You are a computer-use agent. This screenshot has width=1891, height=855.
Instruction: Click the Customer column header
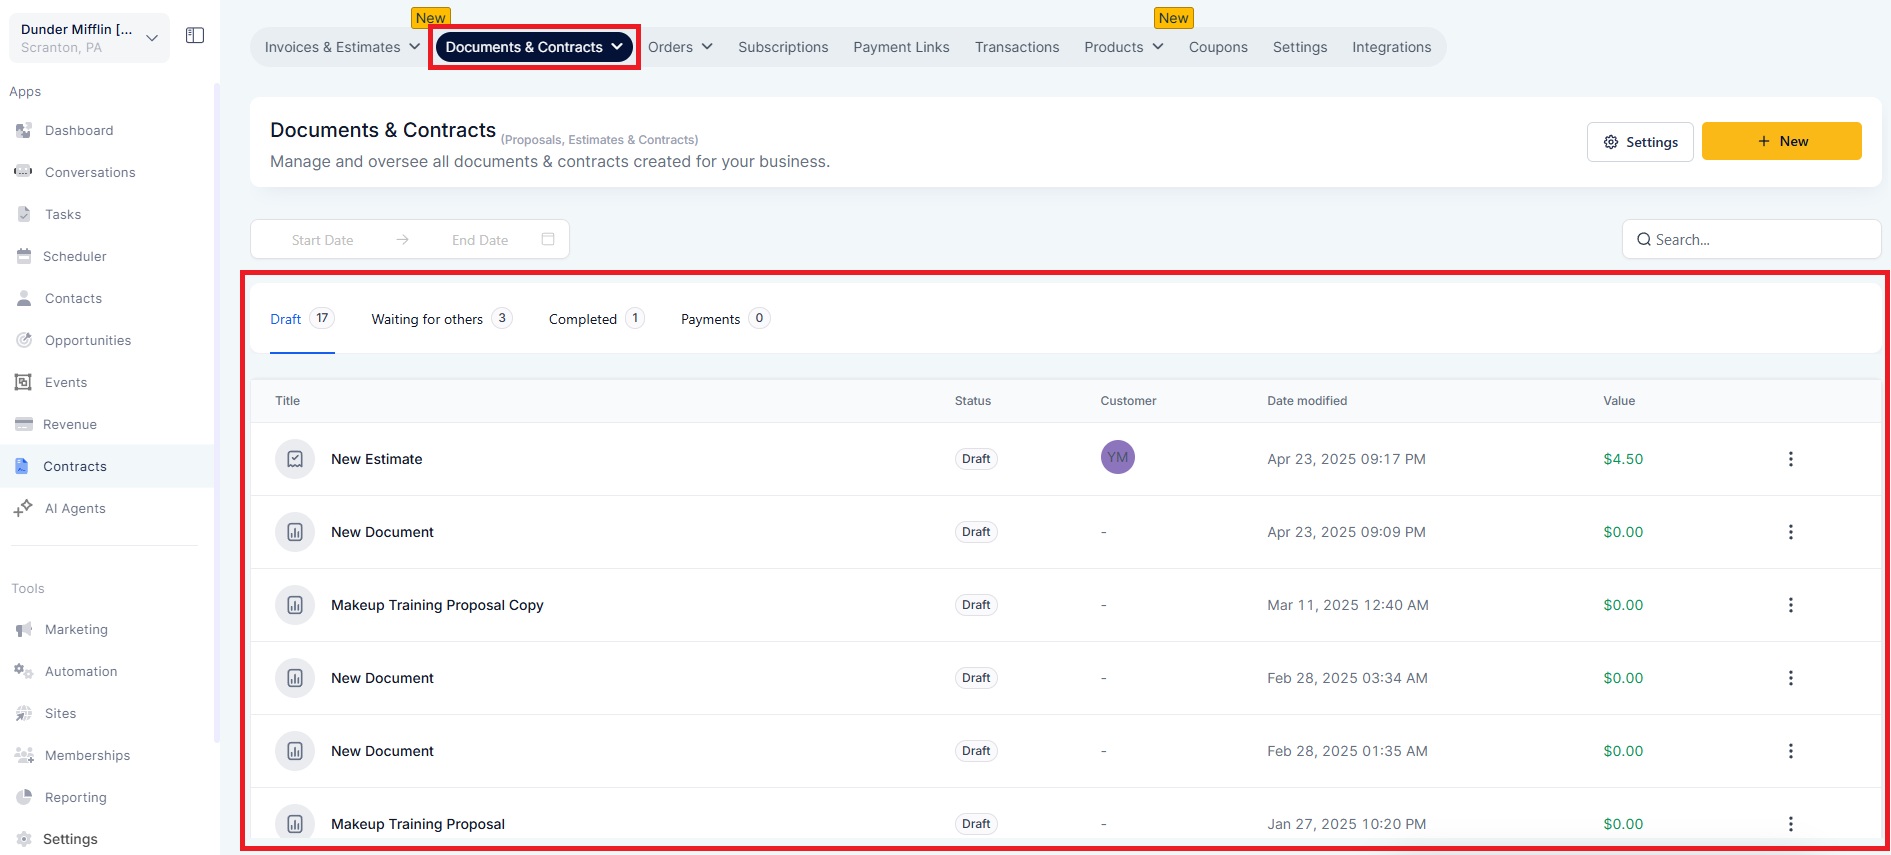point(1128,401)
